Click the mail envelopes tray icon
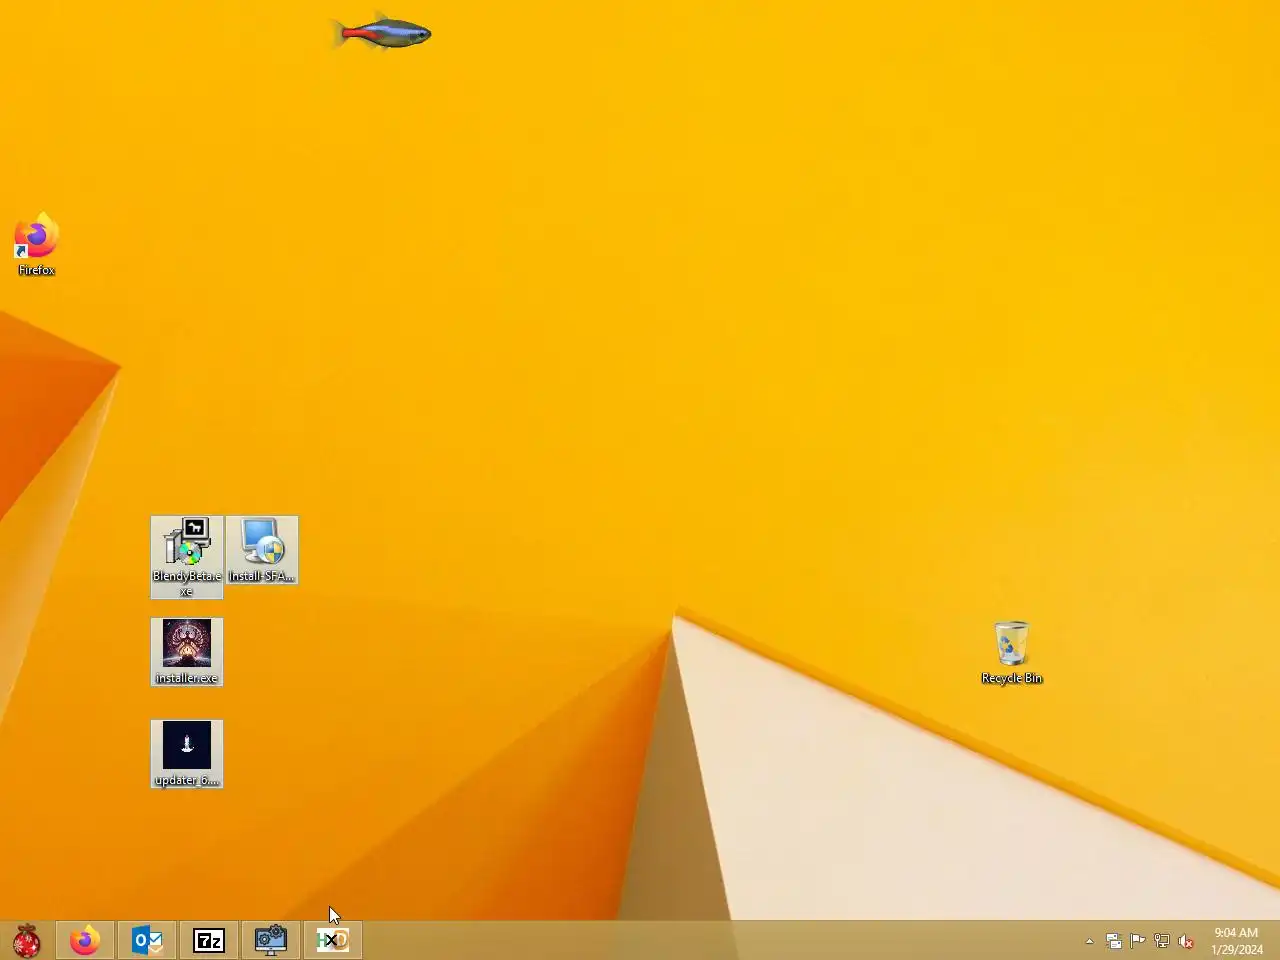Screen dimensions: 1280x960 pyautogui.click(x=1113, y=941)
